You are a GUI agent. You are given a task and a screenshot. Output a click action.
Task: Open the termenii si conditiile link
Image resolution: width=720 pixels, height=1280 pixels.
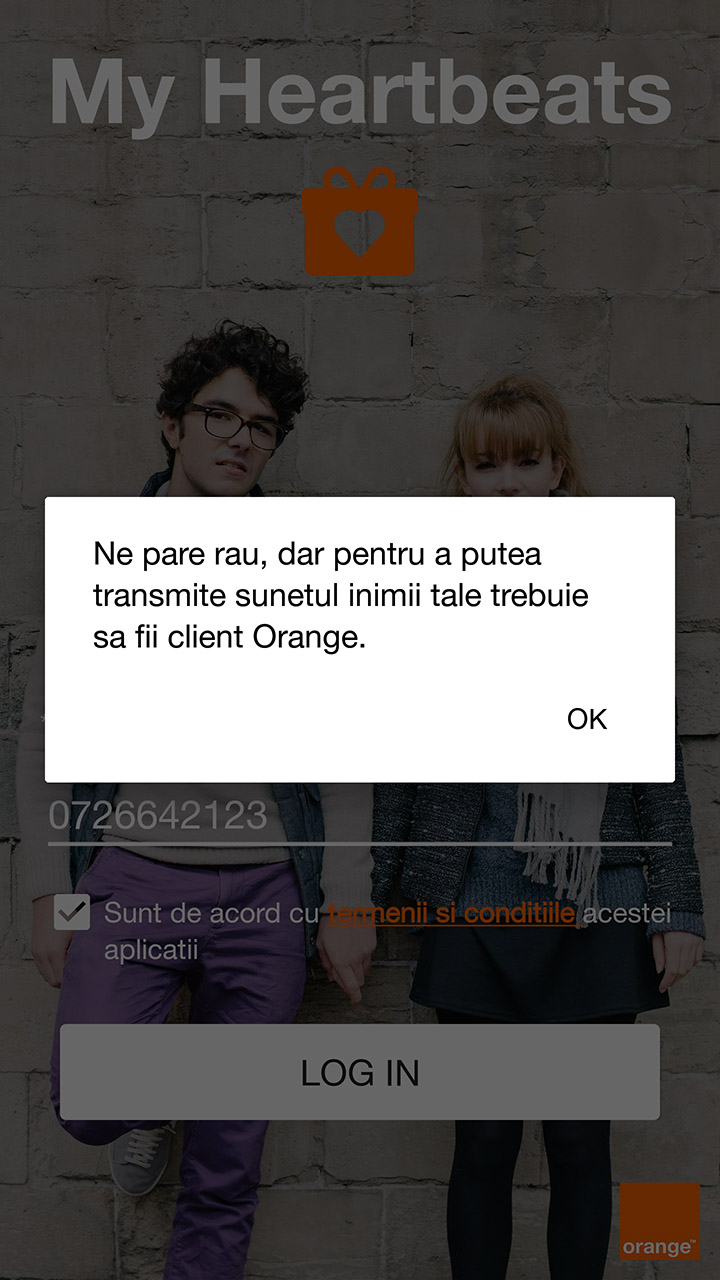pyautogui.click(x=452, y=913)
